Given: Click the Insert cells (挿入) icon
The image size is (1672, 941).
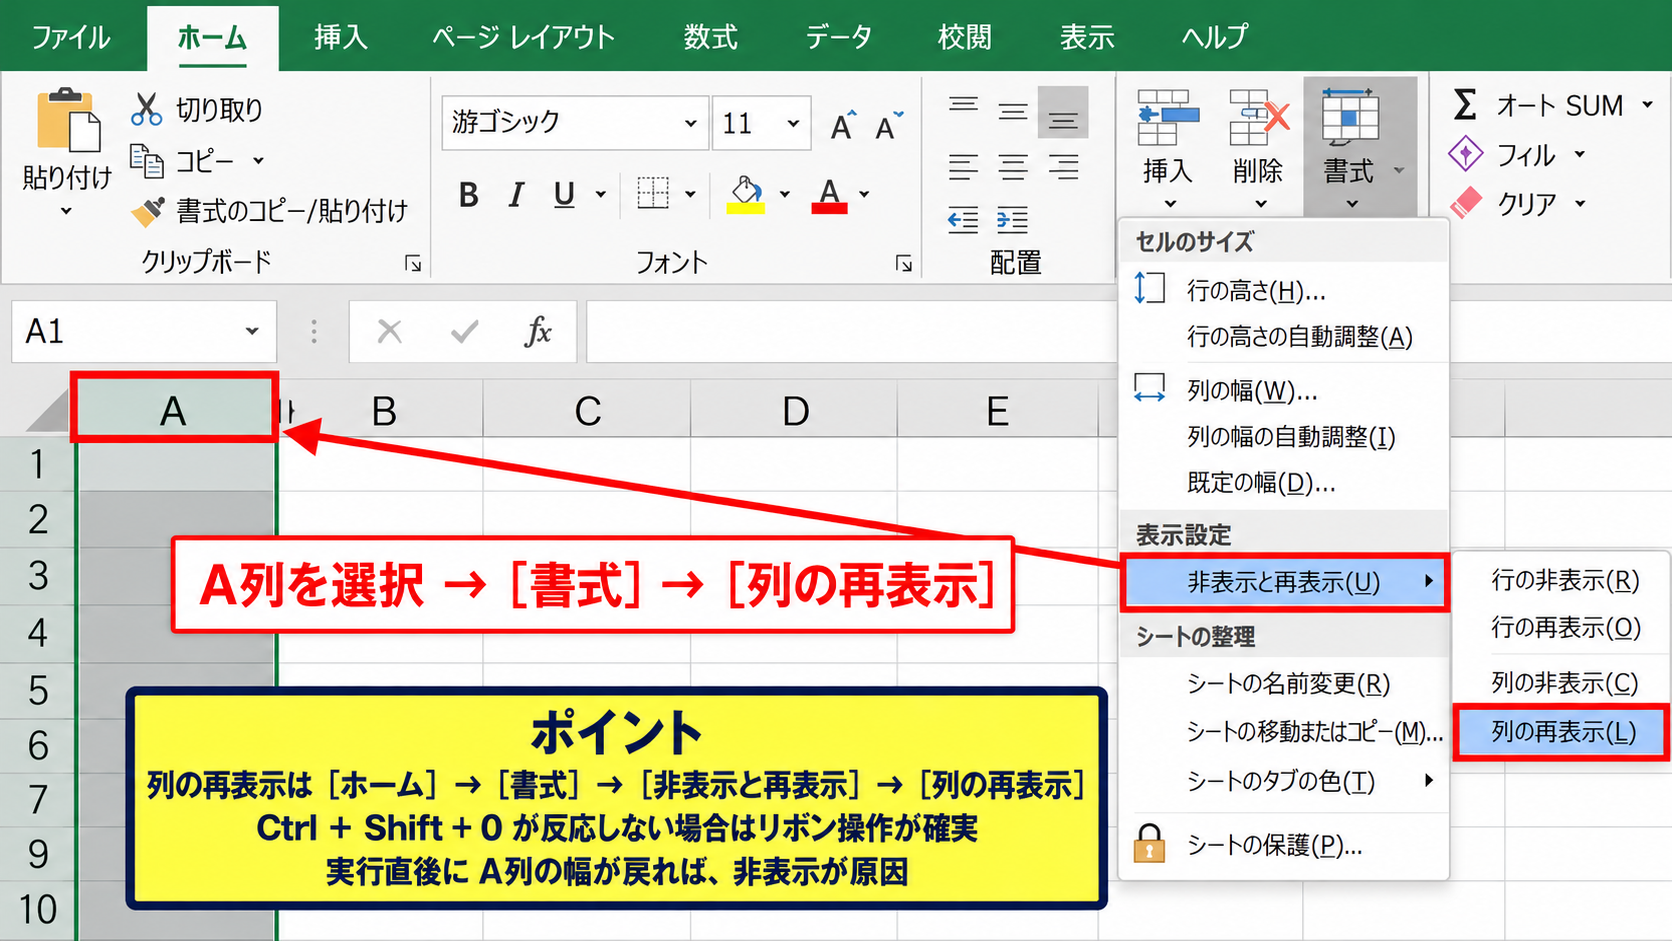Looking at the screenshot, I should 1168,118.
